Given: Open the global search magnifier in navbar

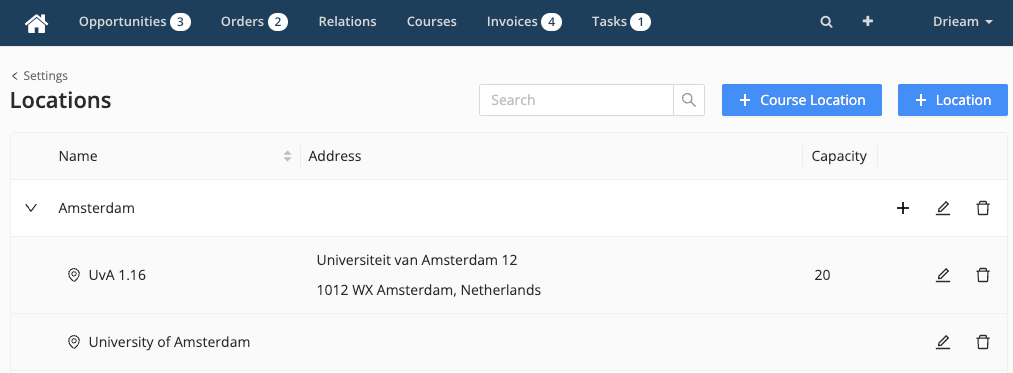Looking at the screenshot, I should coord(826,22).
